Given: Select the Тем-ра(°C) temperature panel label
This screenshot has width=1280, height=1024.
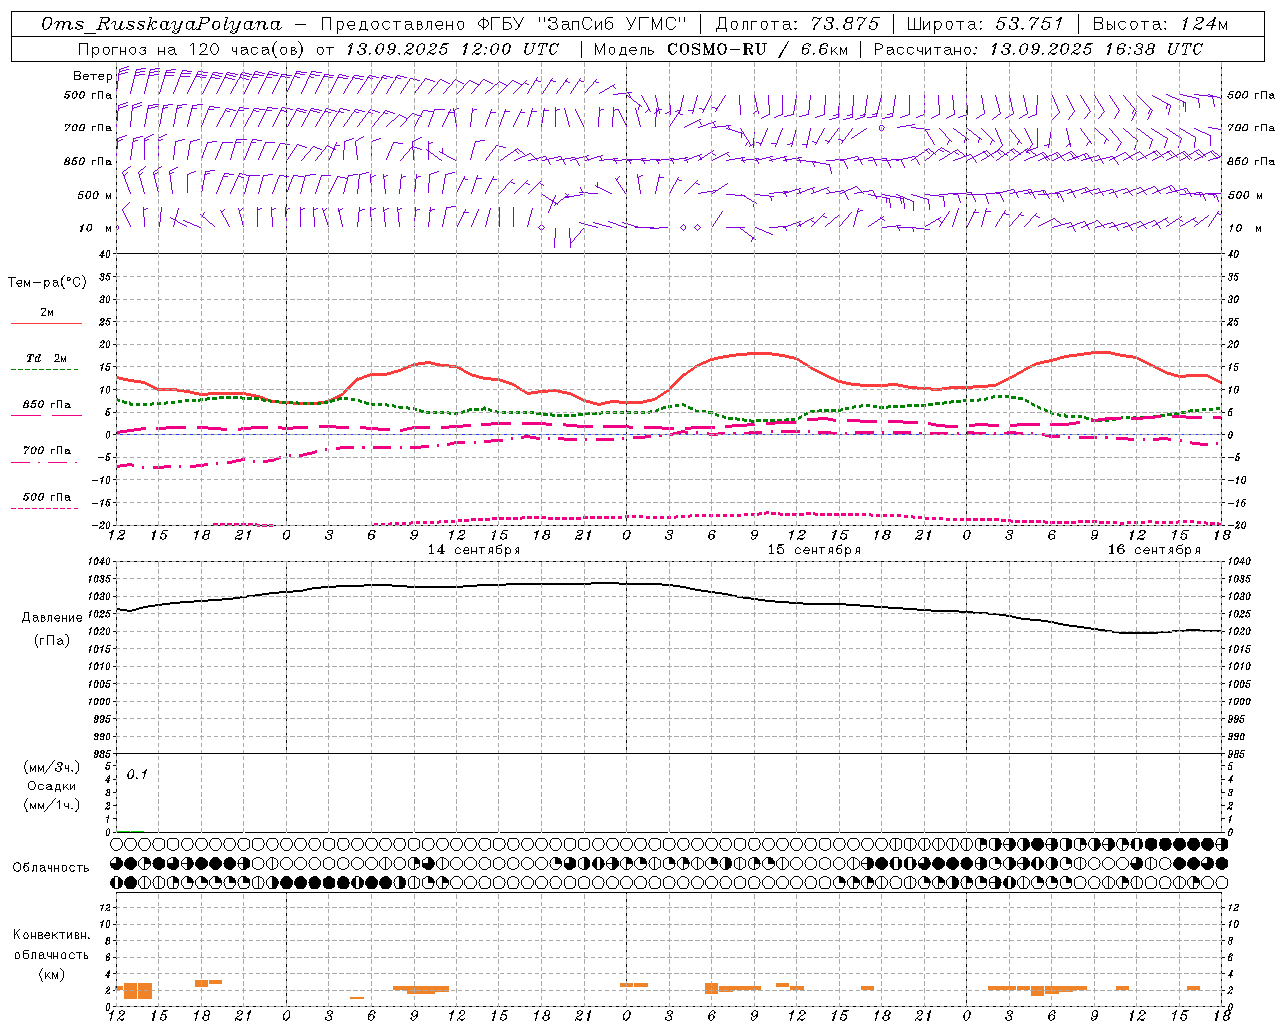Looking at the screenshot, I should 47,283.
